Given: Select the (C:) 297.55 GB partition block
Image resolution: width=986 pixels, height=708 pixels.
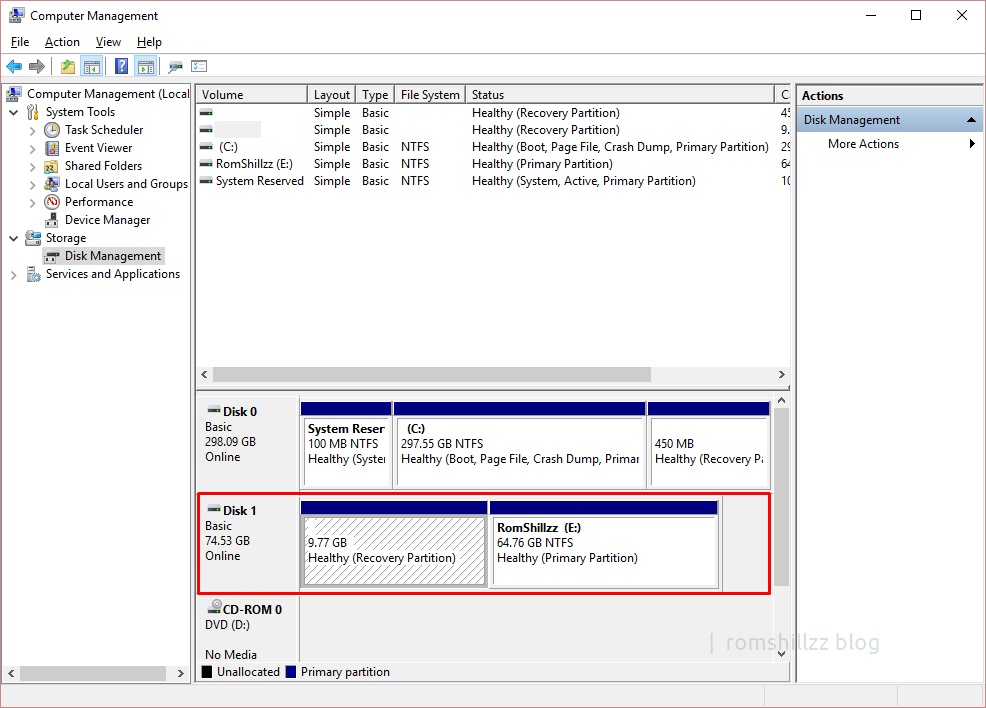Looking at the screenshot, I should pyautogui.click(x=520, y=445).
